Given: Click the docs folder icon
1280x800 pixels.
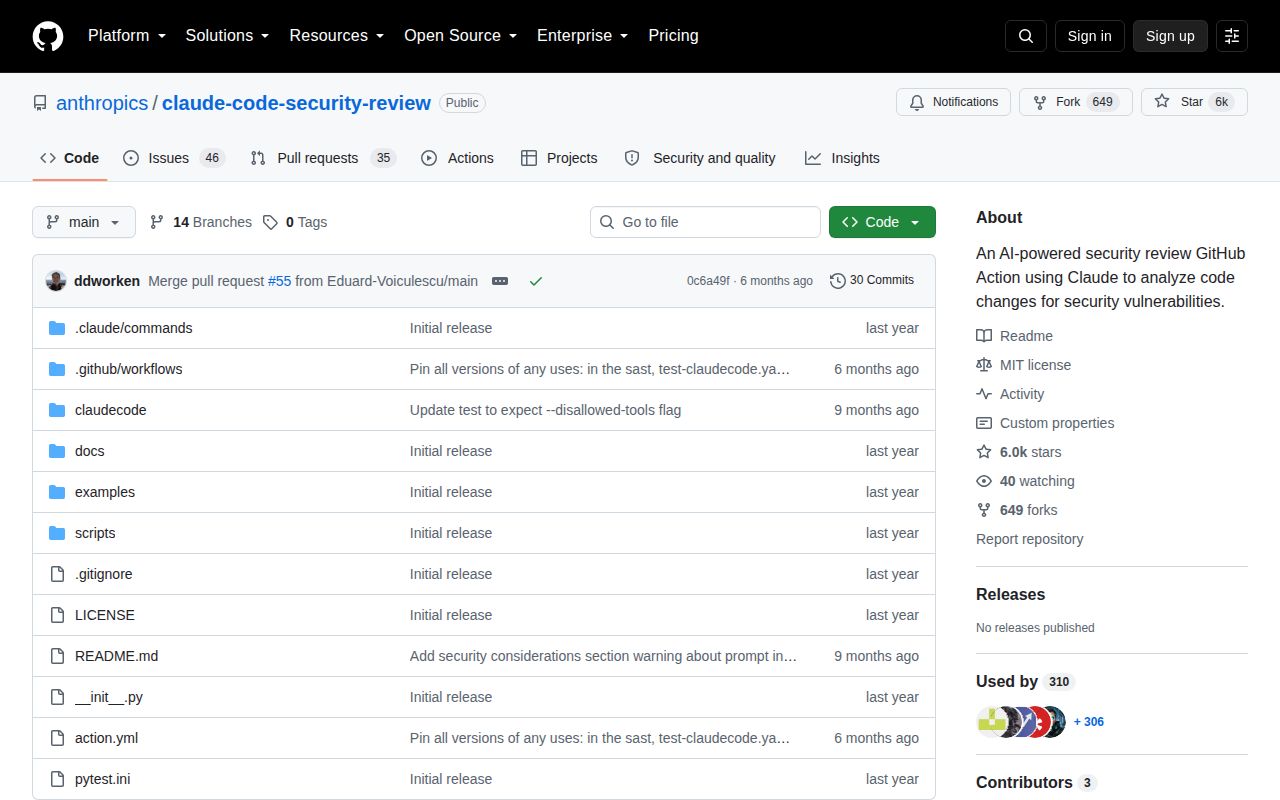Looking at the screenshot, I should 57,451.
